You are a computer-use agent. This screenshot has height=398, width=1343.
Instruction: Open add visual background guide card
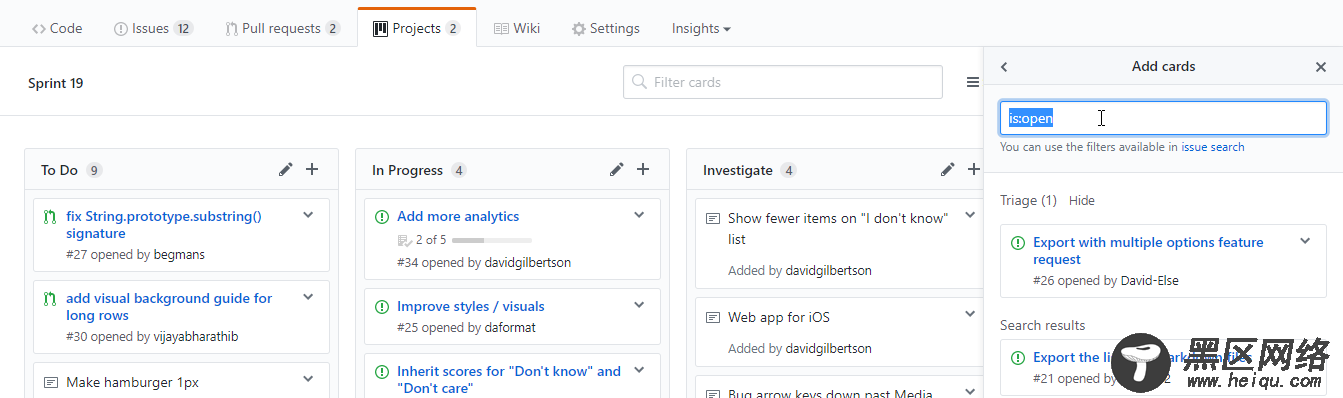coord(169,306)
